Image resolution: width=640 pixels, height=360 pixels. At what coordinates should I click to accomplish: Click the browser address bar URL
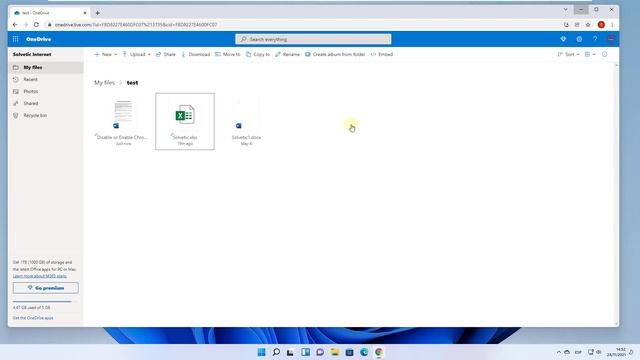136,24
